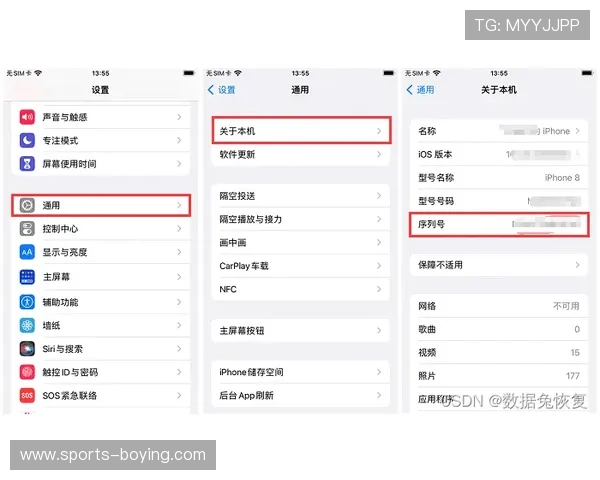Viewport: 600px width, 480px height.
Task: Tap the battery icon on the About screen
Action: tap(587, 73)
